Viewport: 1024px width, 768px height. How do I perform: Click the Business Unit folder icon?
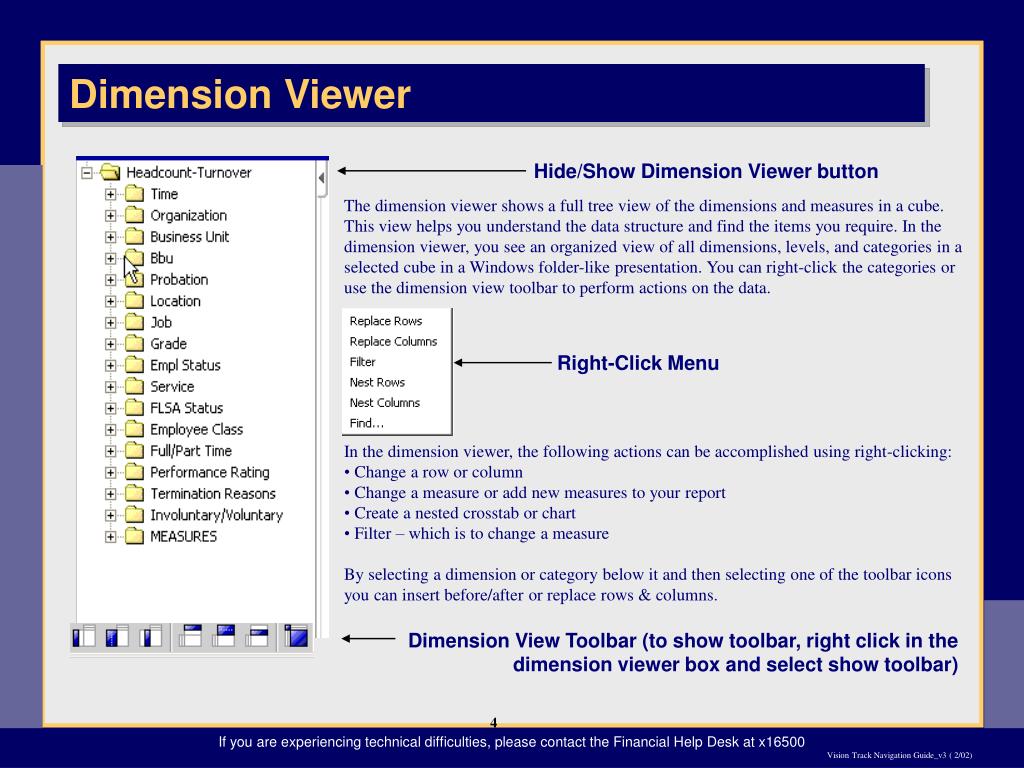(134, 236)
